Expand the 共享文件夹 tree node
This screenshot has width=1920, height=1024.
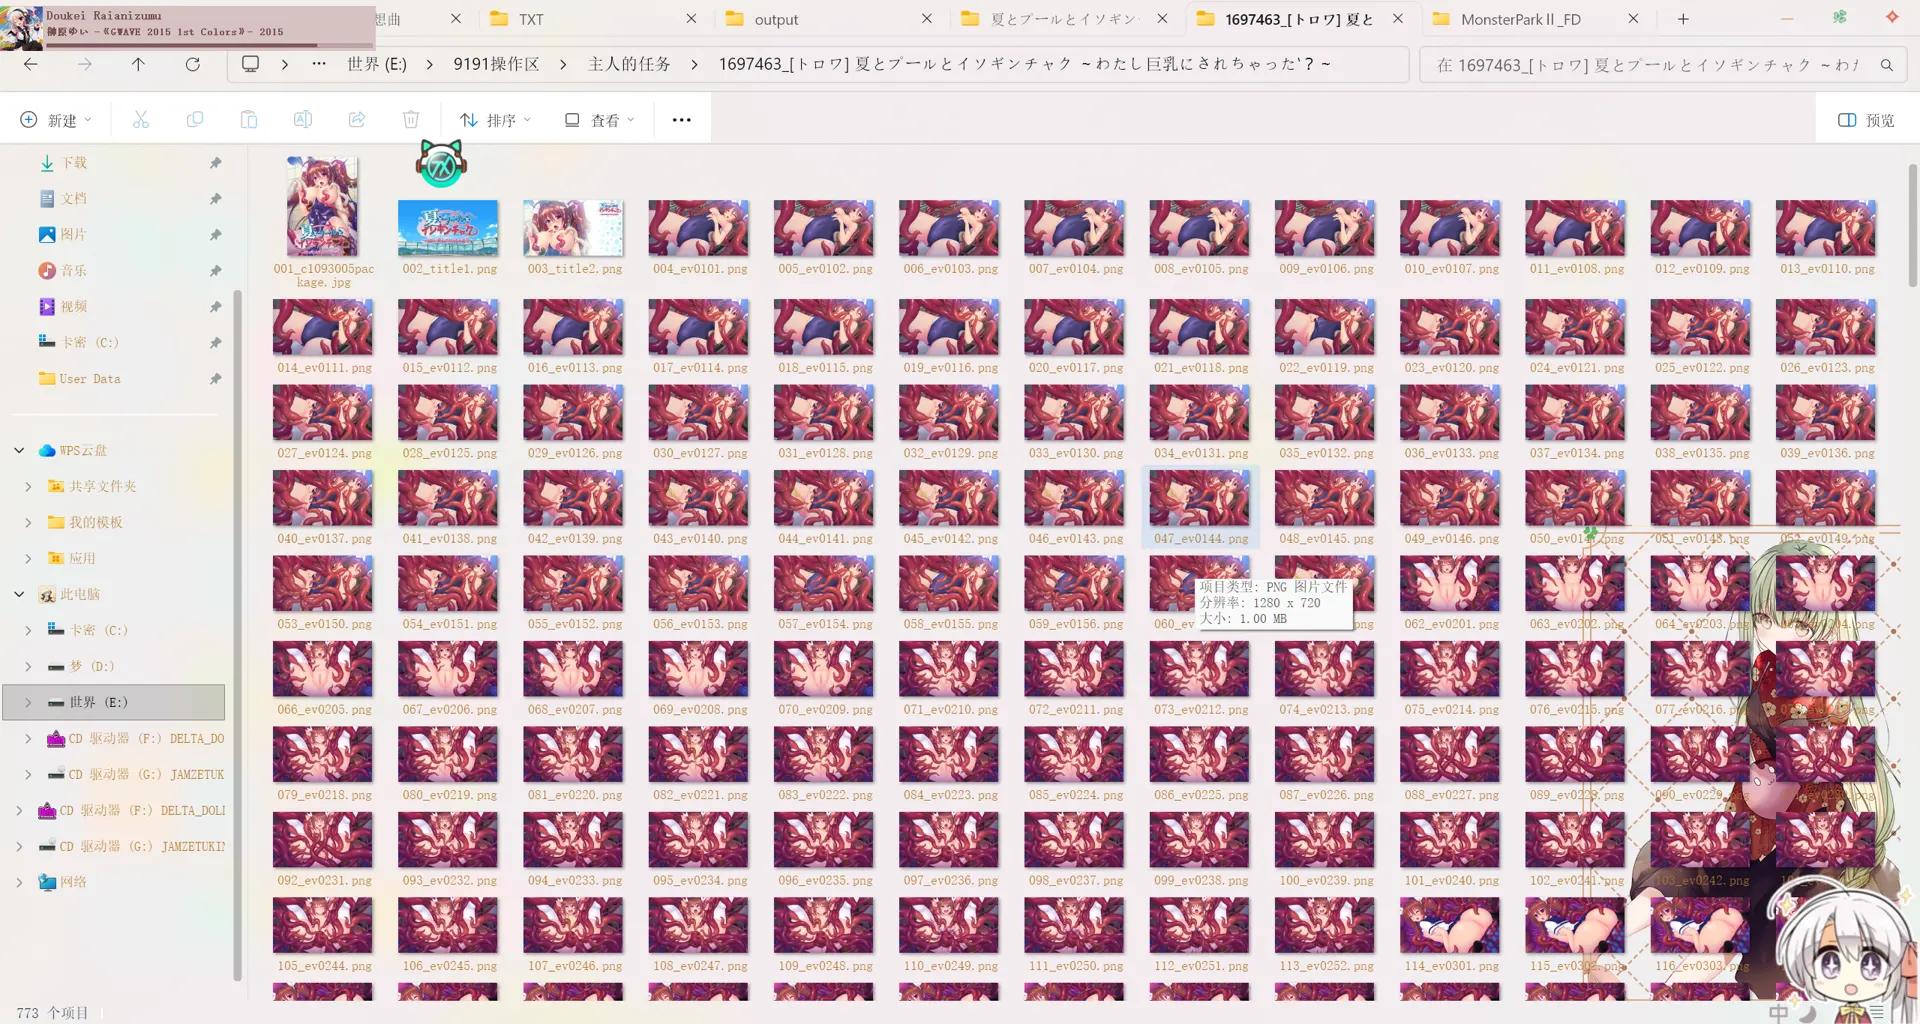click(x=28, y=487)
